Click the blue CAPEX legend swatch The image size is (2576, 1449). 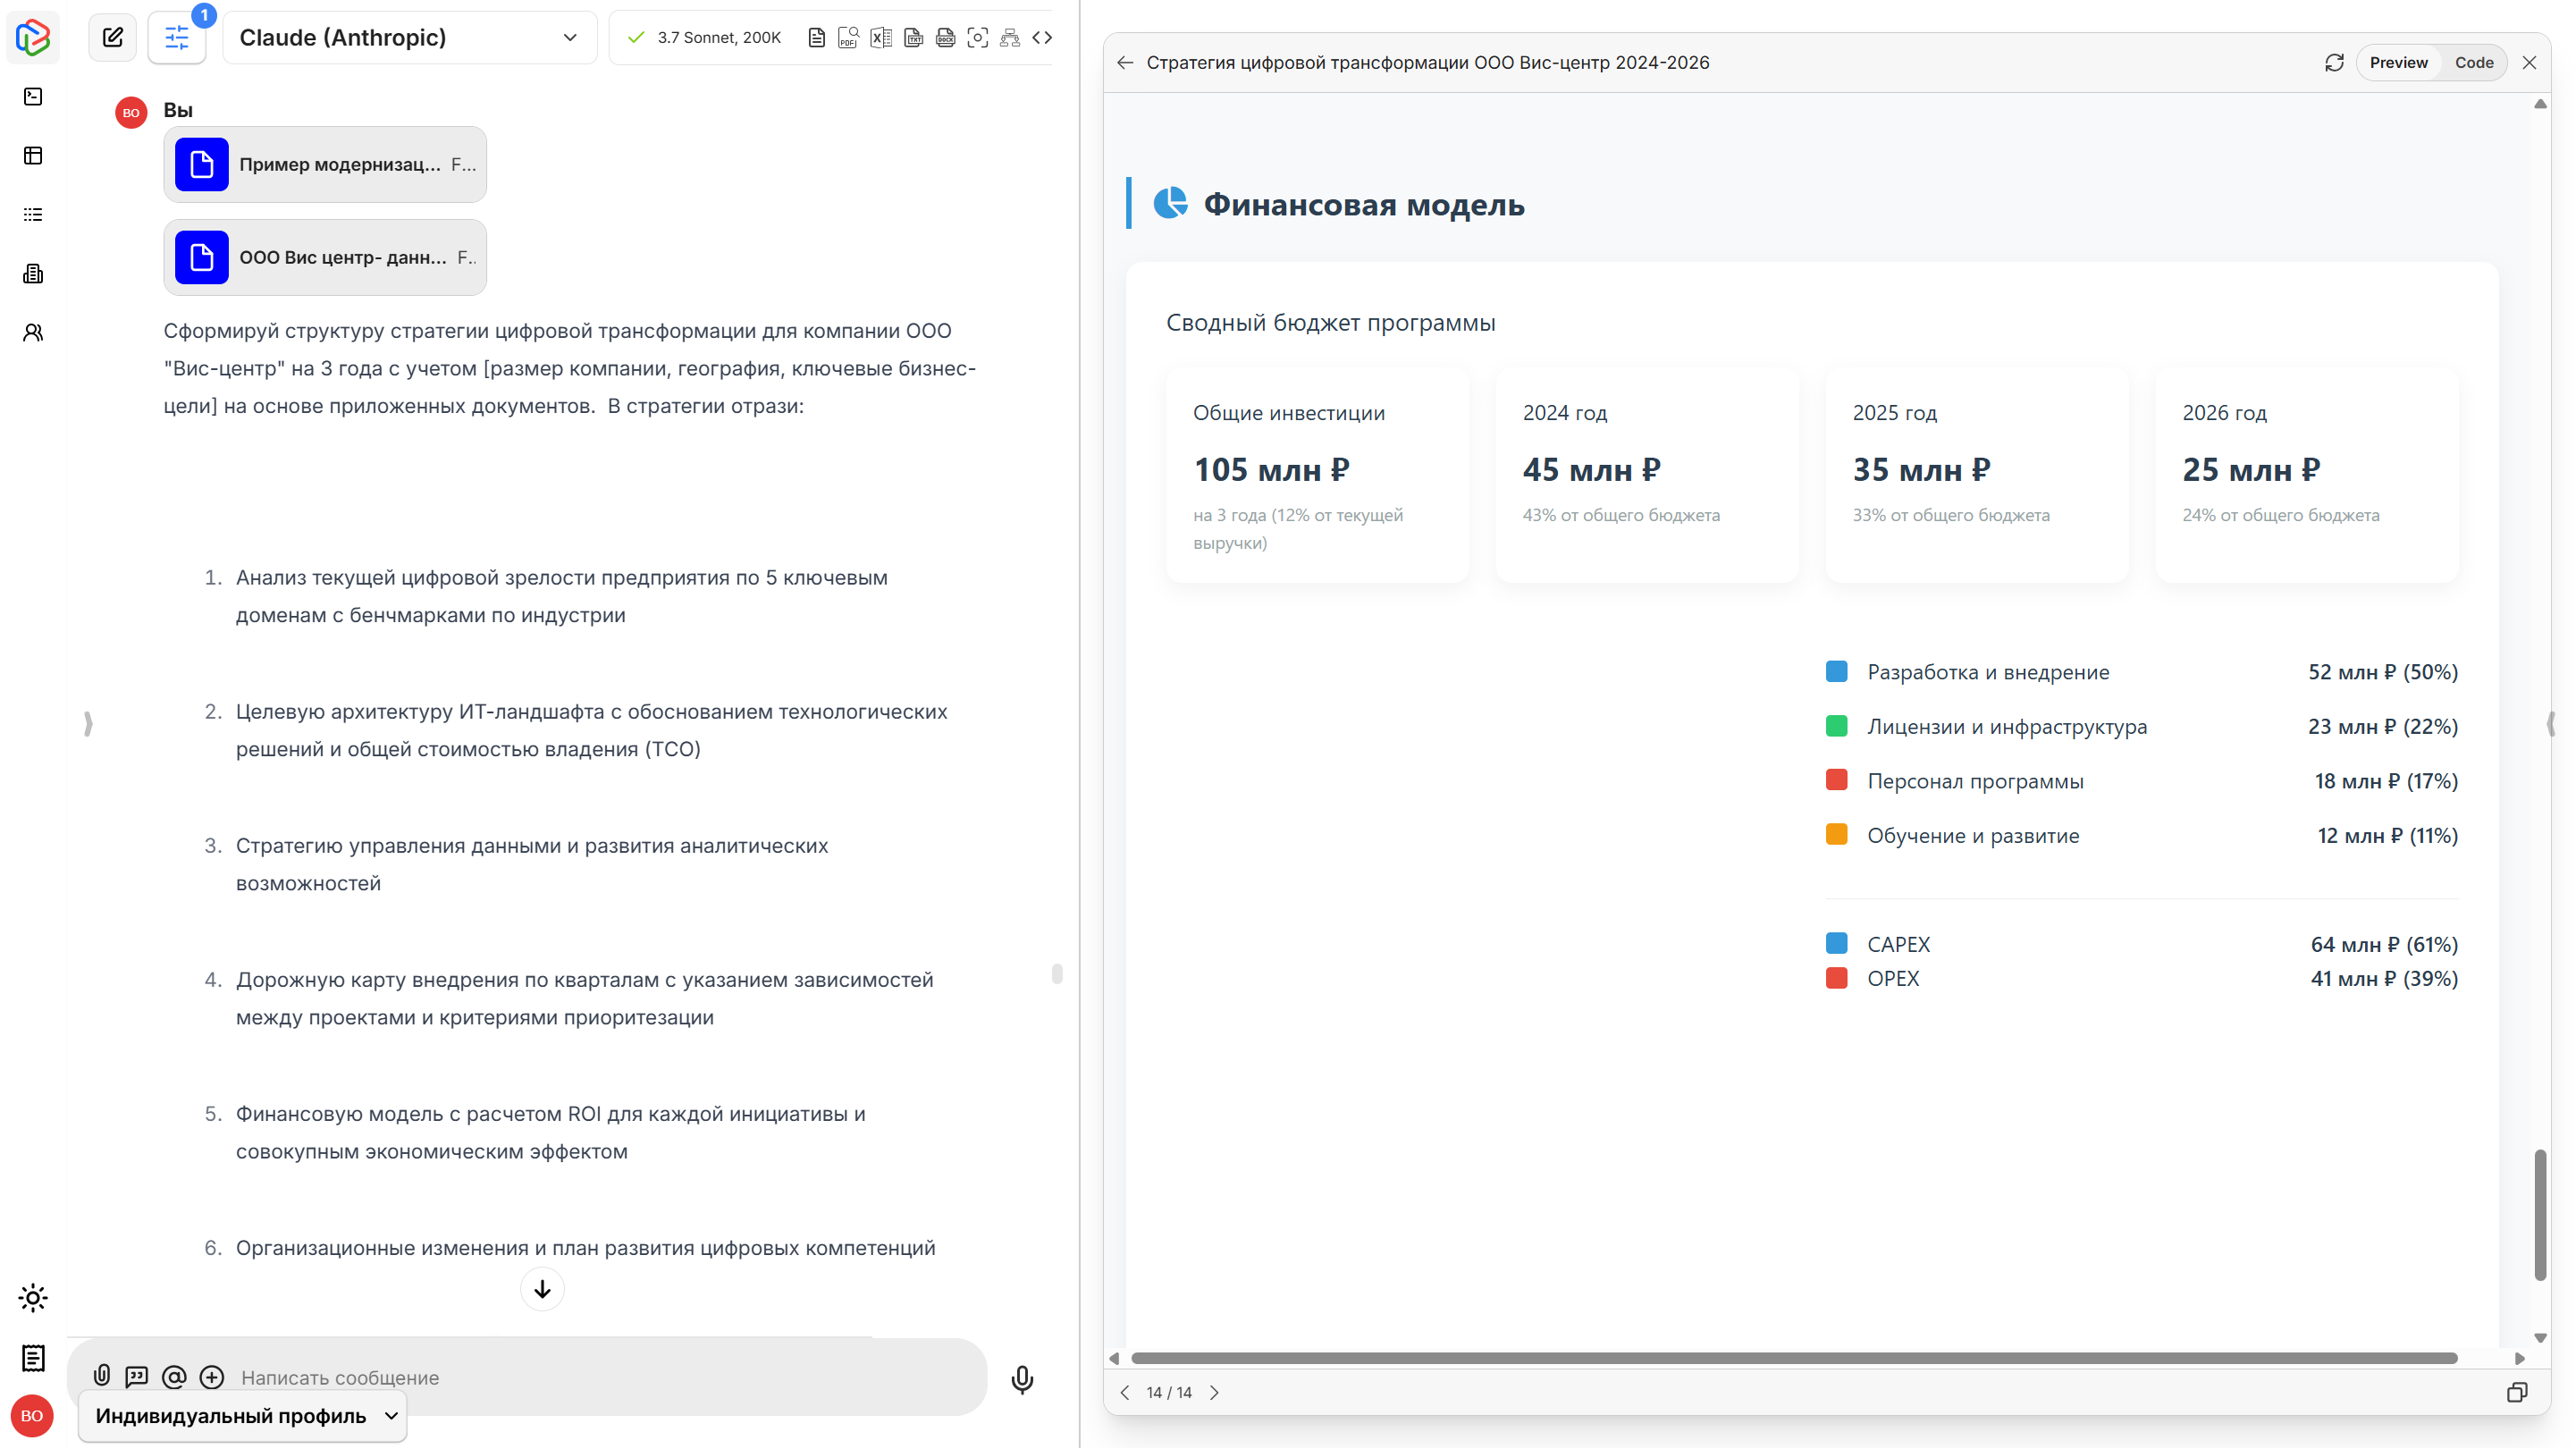point(1837,943)
